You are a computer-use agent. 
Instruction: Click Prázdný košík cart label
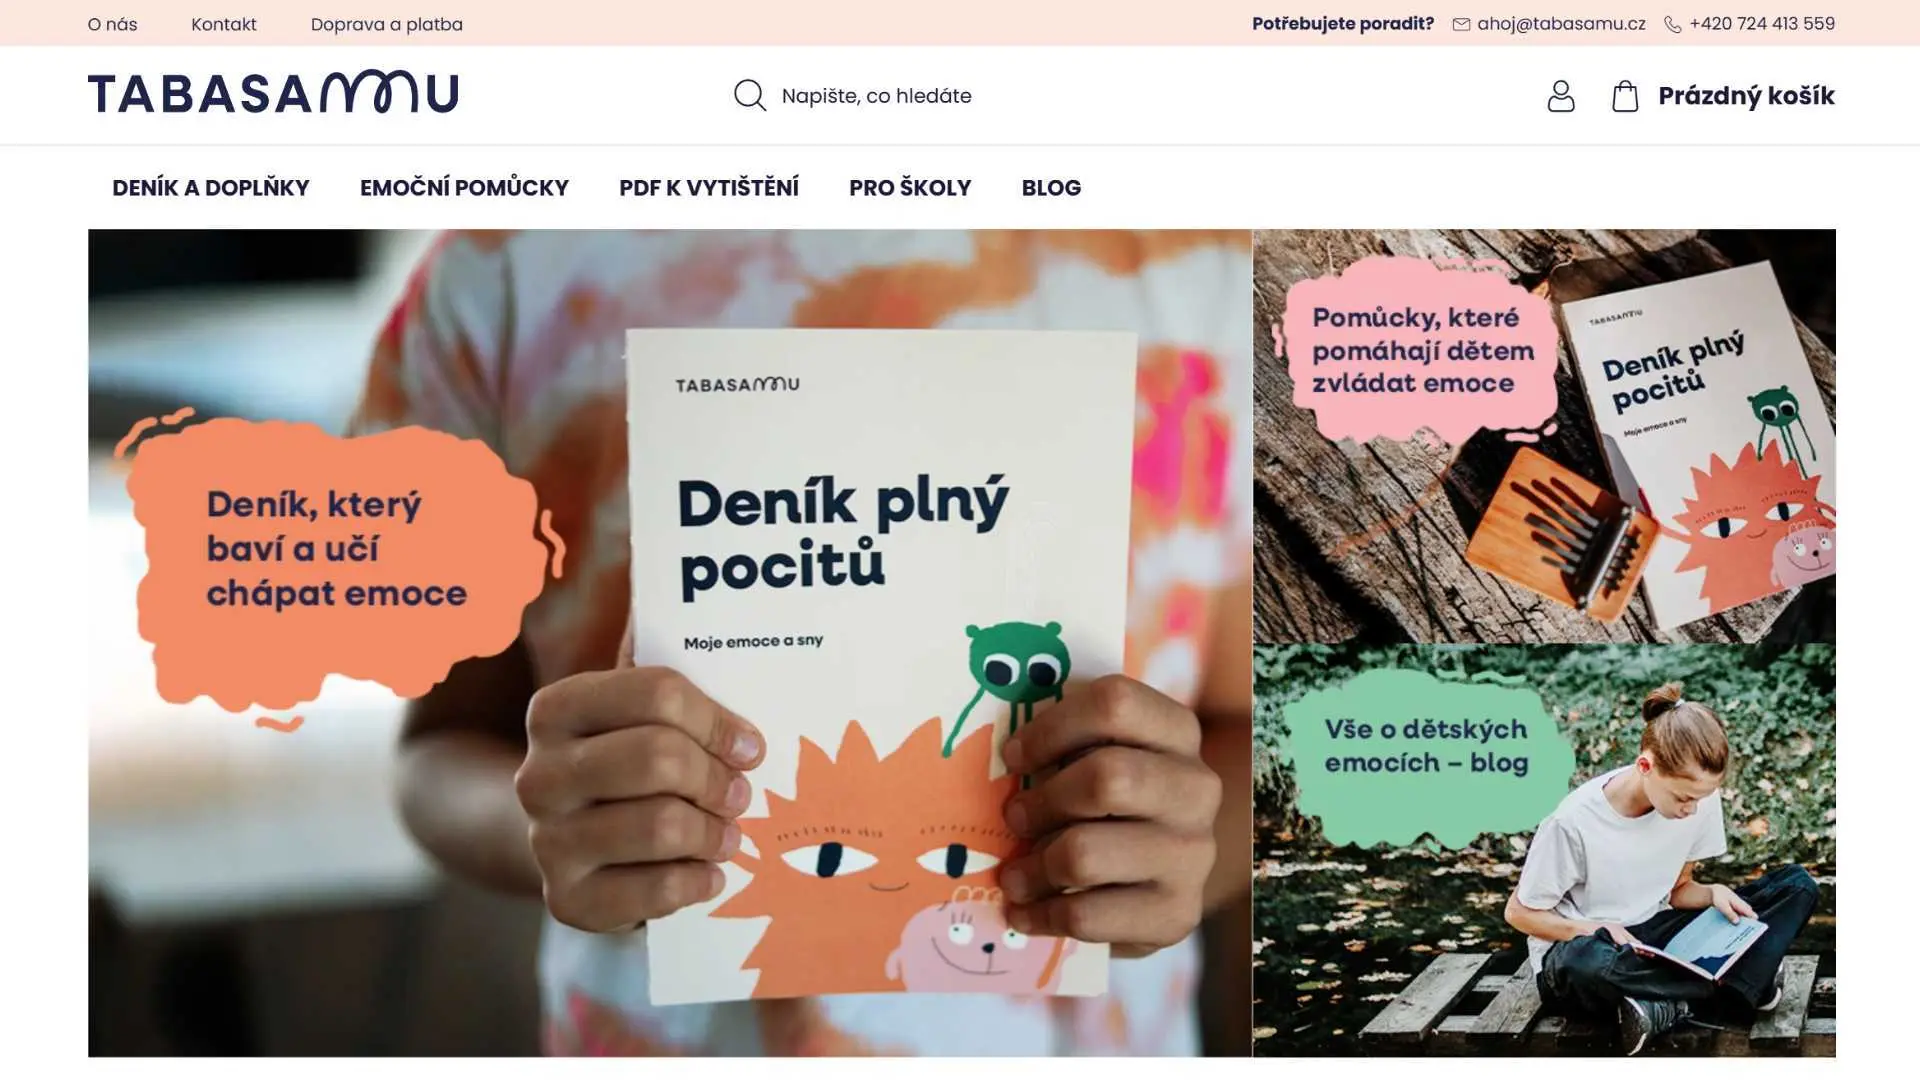(1746, 96)
